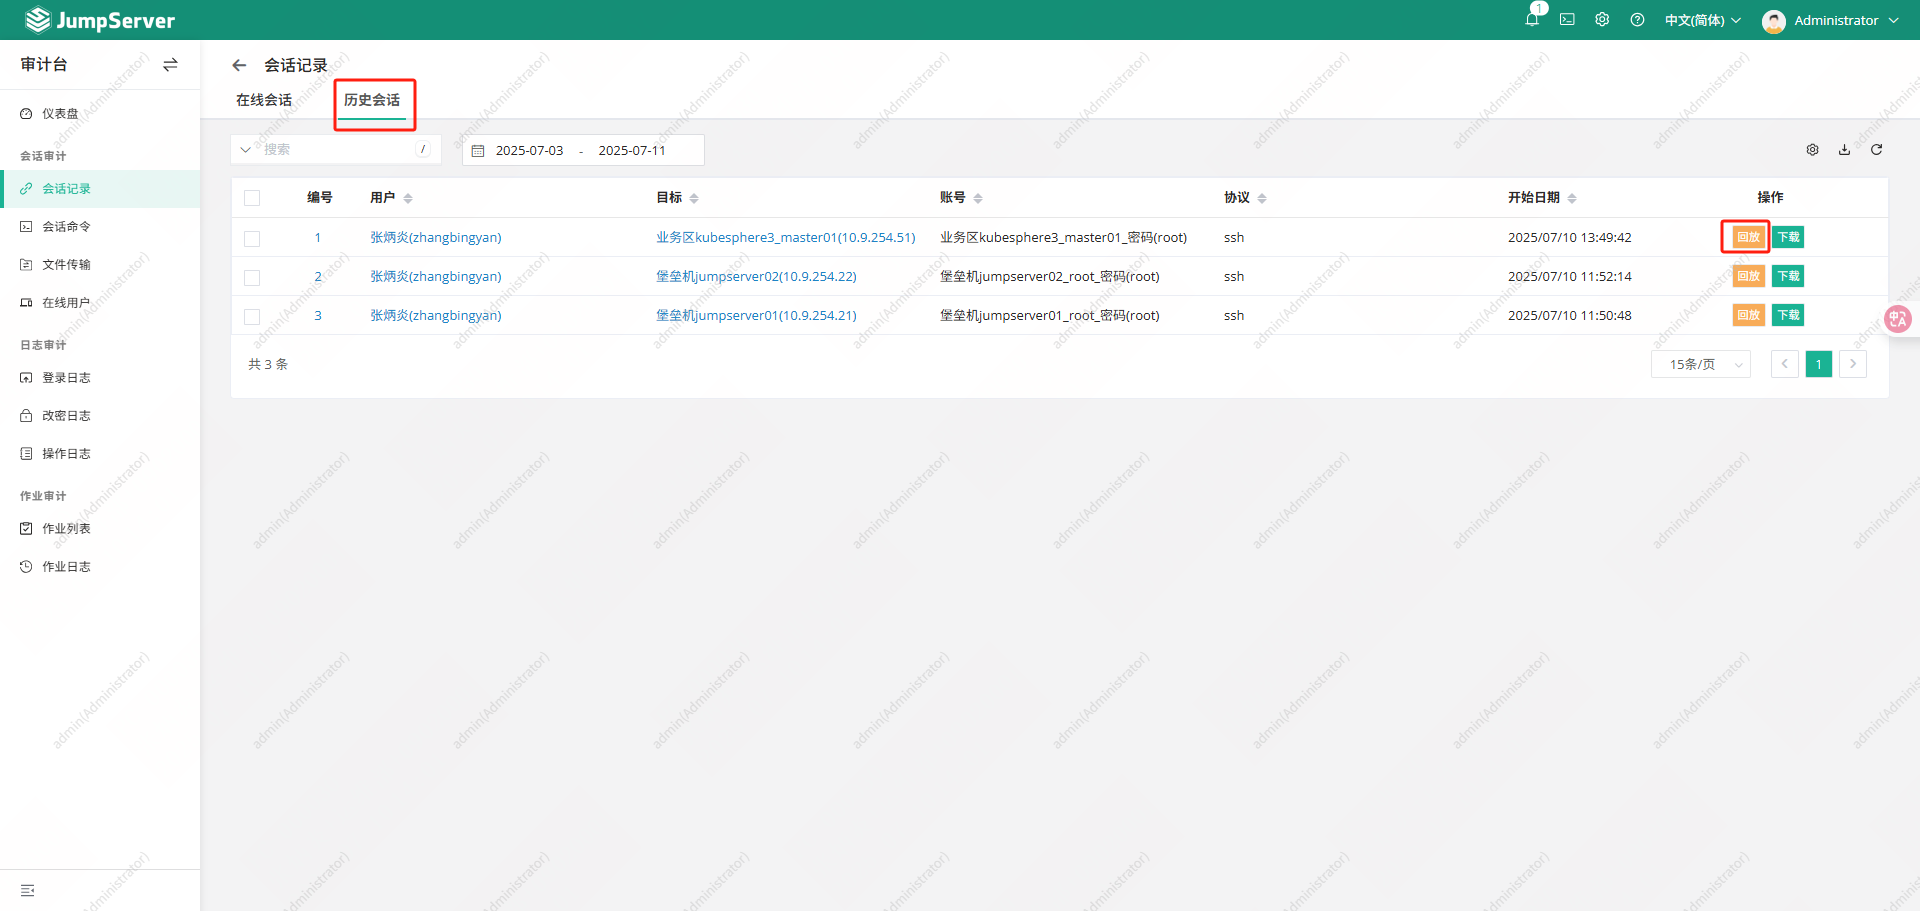Open system settings gear in top bar
Viewport: 1920px width, 911px height.
click(1602, 19)
